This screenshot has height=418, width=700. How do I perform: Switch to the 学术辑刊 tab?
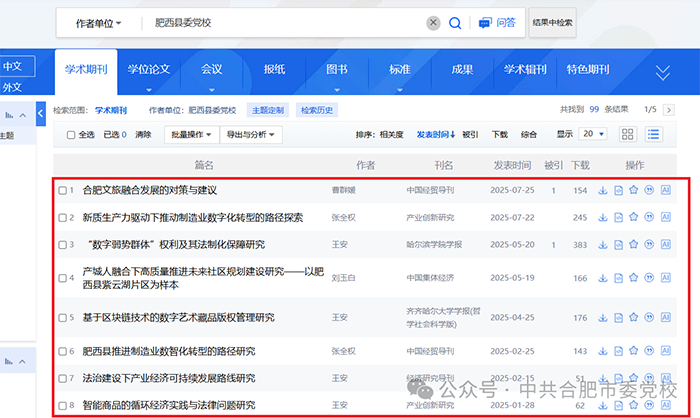[525, 69]
